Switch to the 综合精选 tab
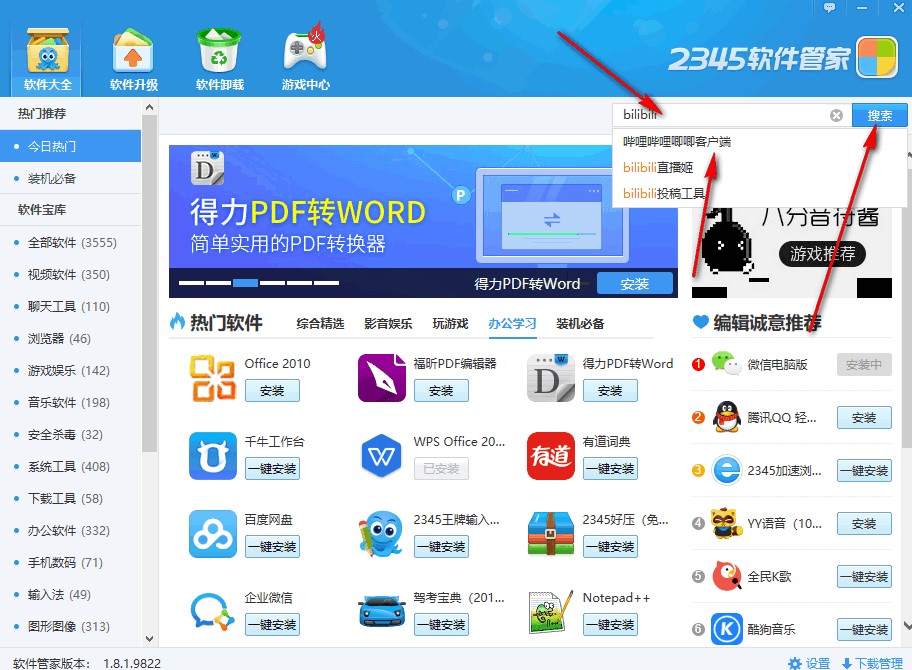912x670 pixels. click(x=320, y=323)
